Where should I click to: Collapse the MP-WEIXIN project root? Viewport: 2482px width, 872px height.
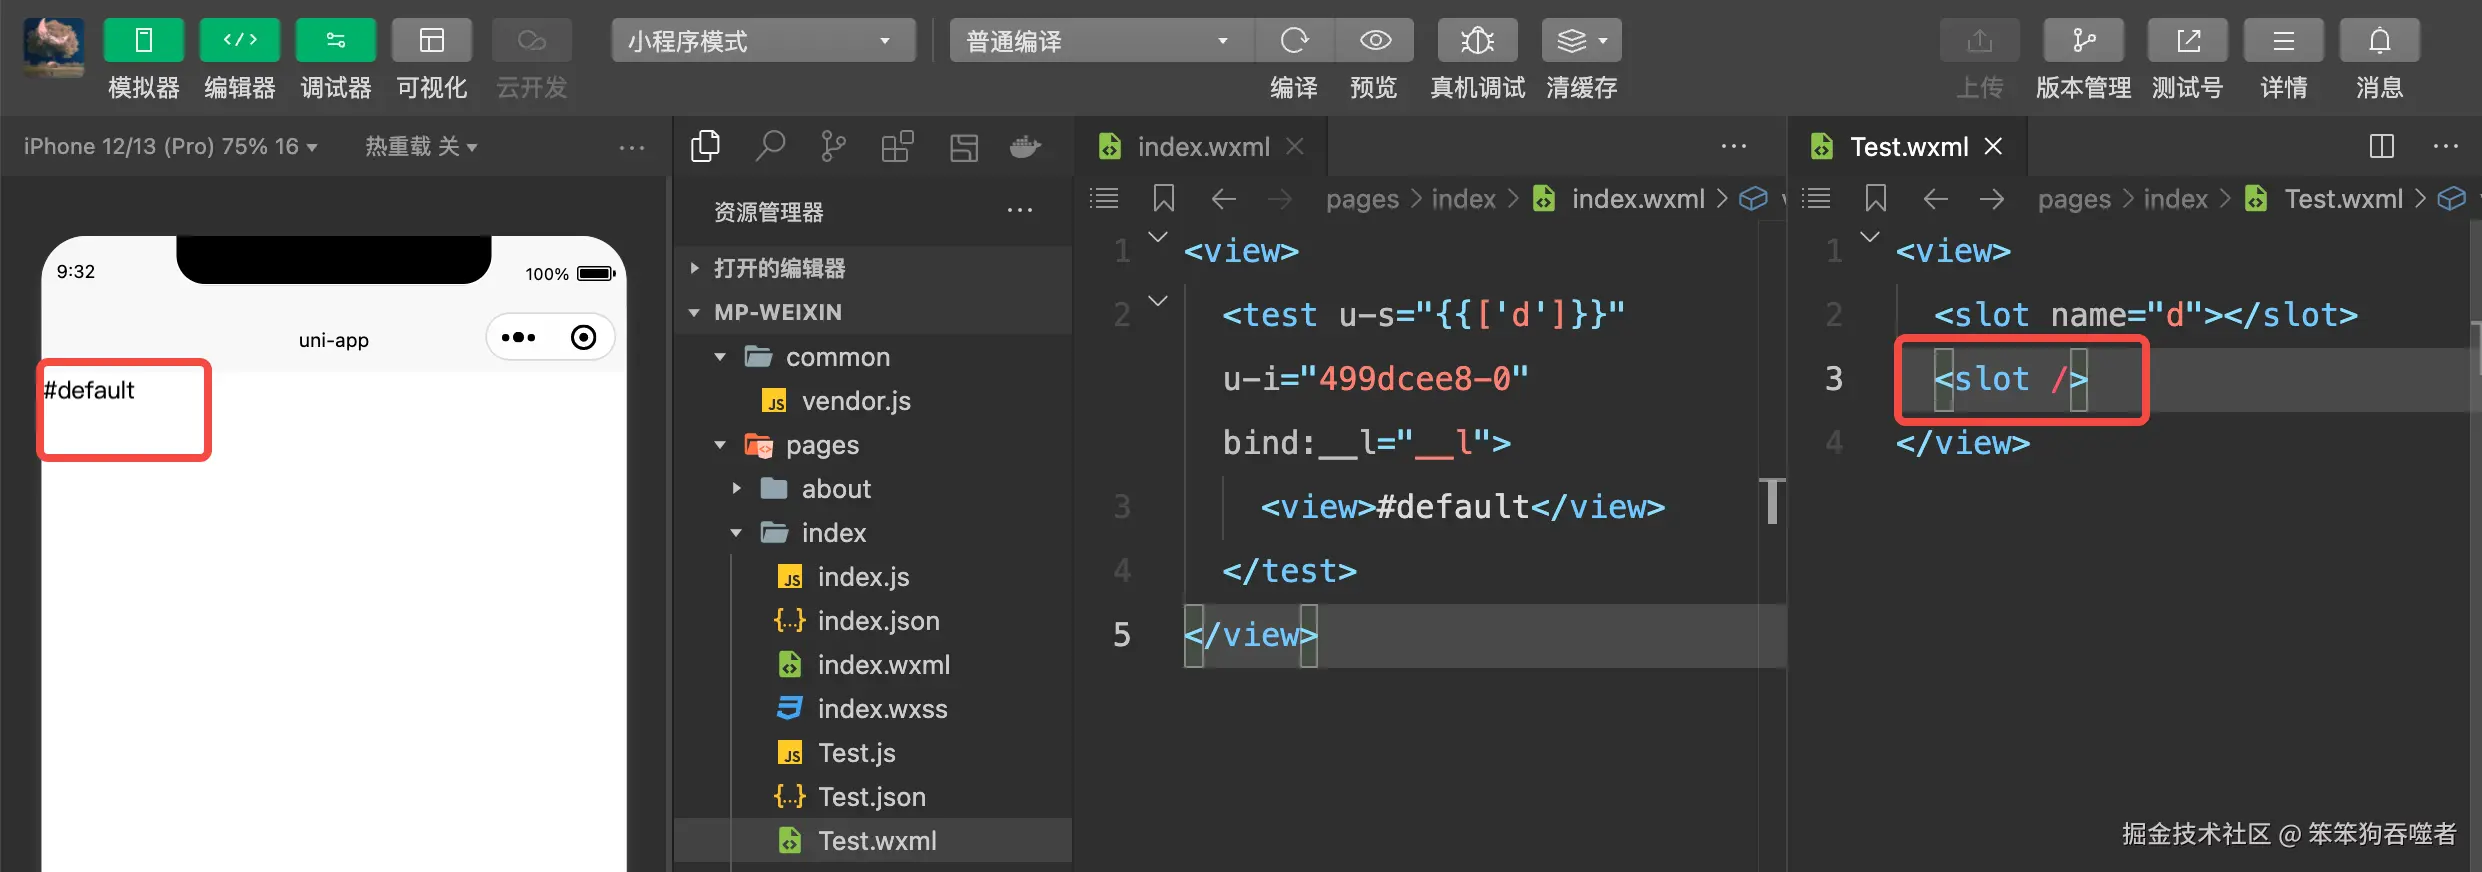(x=872, y=312)
